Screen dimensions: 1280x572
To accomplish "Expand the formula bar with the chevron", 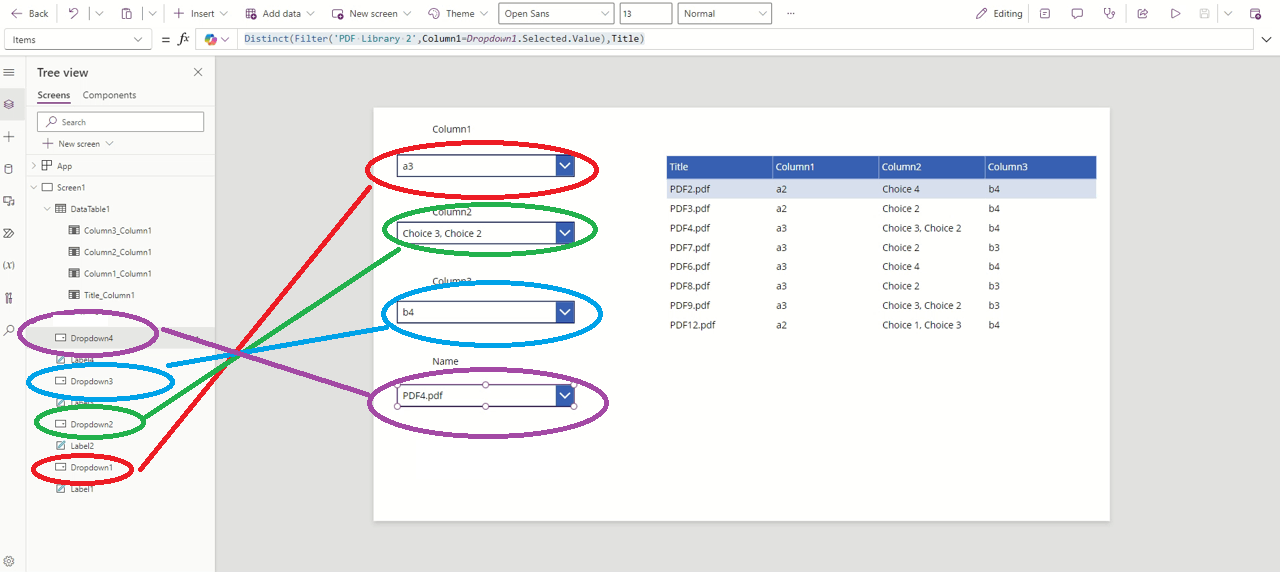I will [x=1266, y=39].
